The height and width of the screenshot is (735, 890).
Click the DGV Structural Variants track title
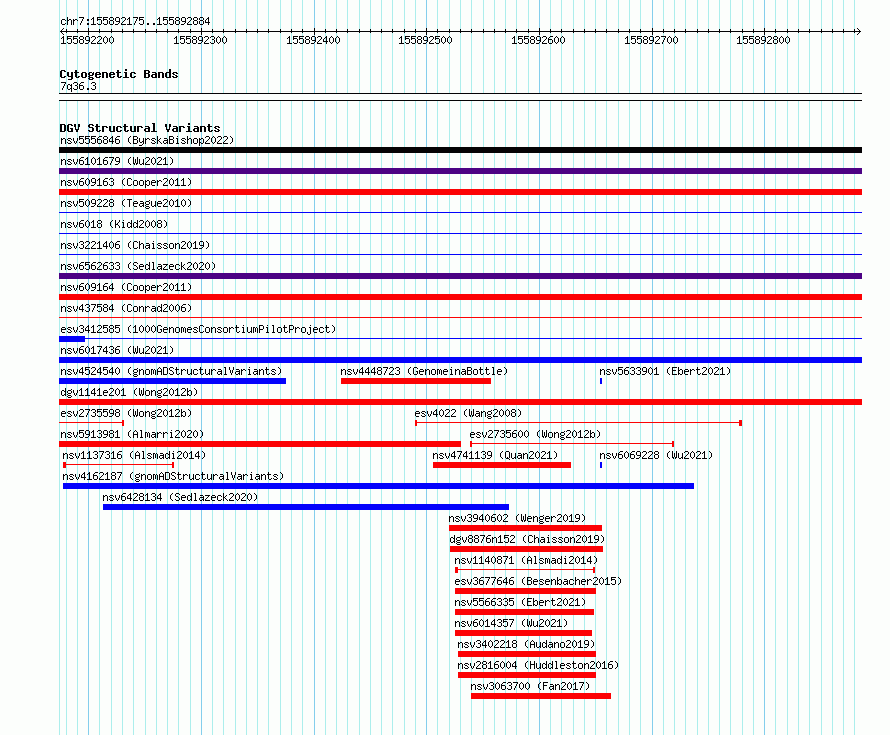click(140, 128)
